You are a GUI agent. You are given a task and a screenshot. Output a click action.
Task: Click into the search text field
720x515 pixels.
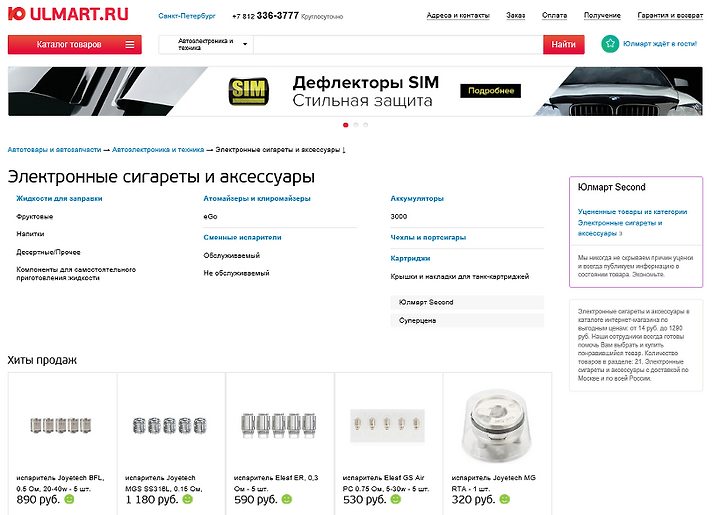pyautogui.click(x=398, y=45)
